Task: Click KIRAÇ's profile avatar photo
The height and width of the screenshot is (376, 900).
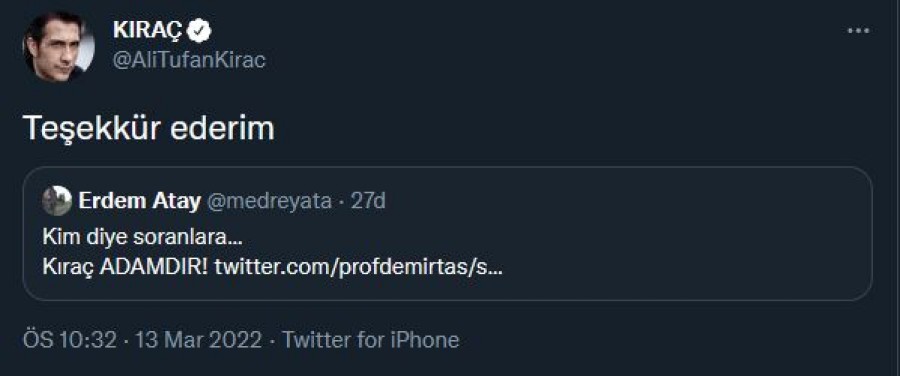Action: tap(58, 46)
